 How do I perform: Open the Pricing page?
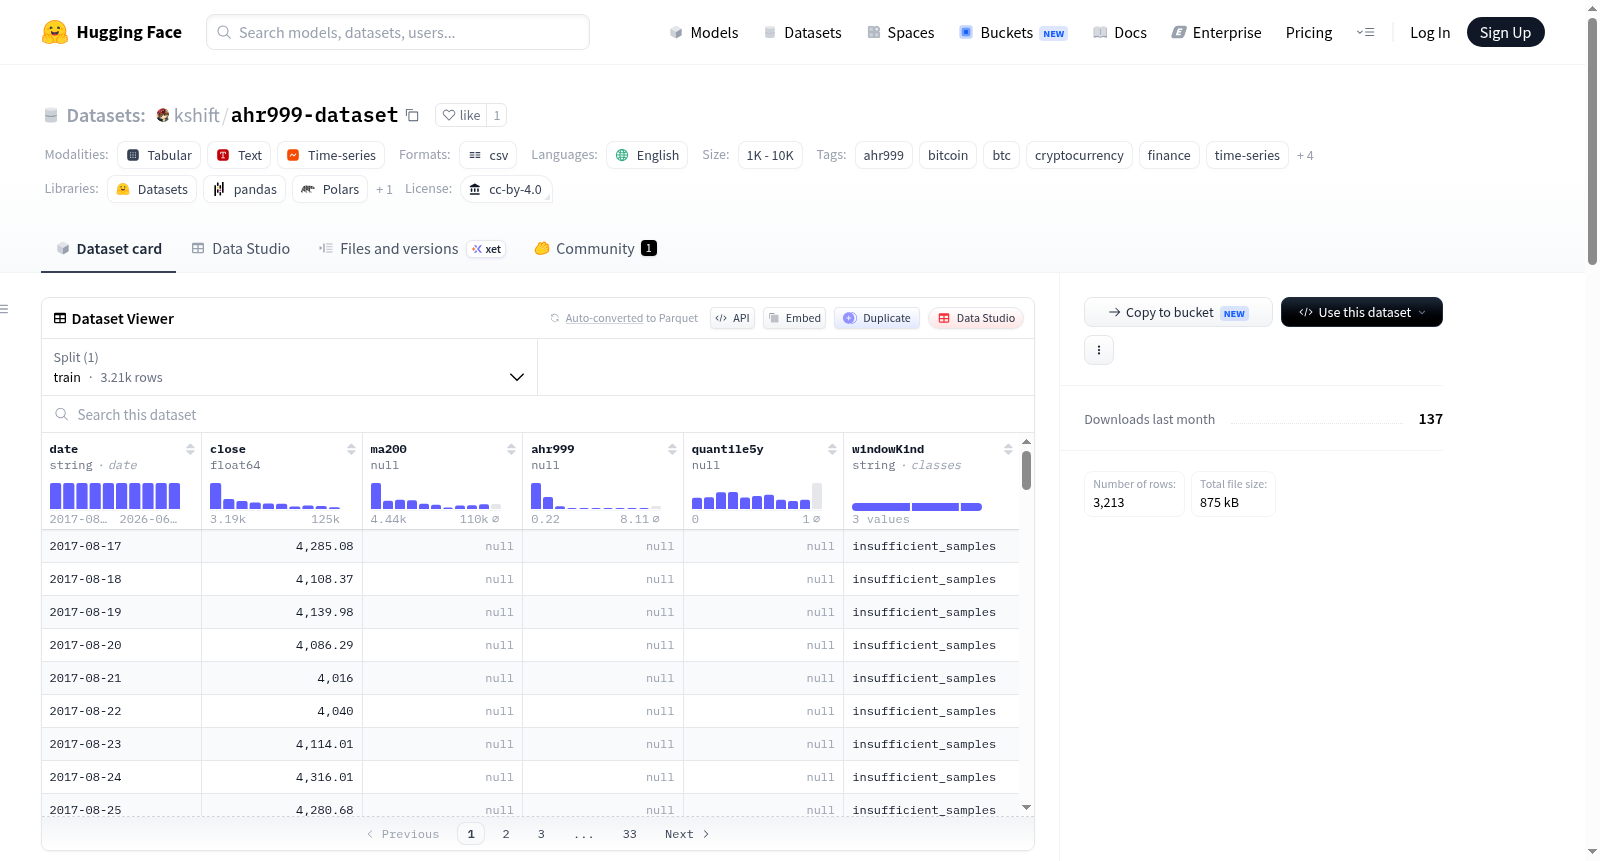(x=1309, y=33)
